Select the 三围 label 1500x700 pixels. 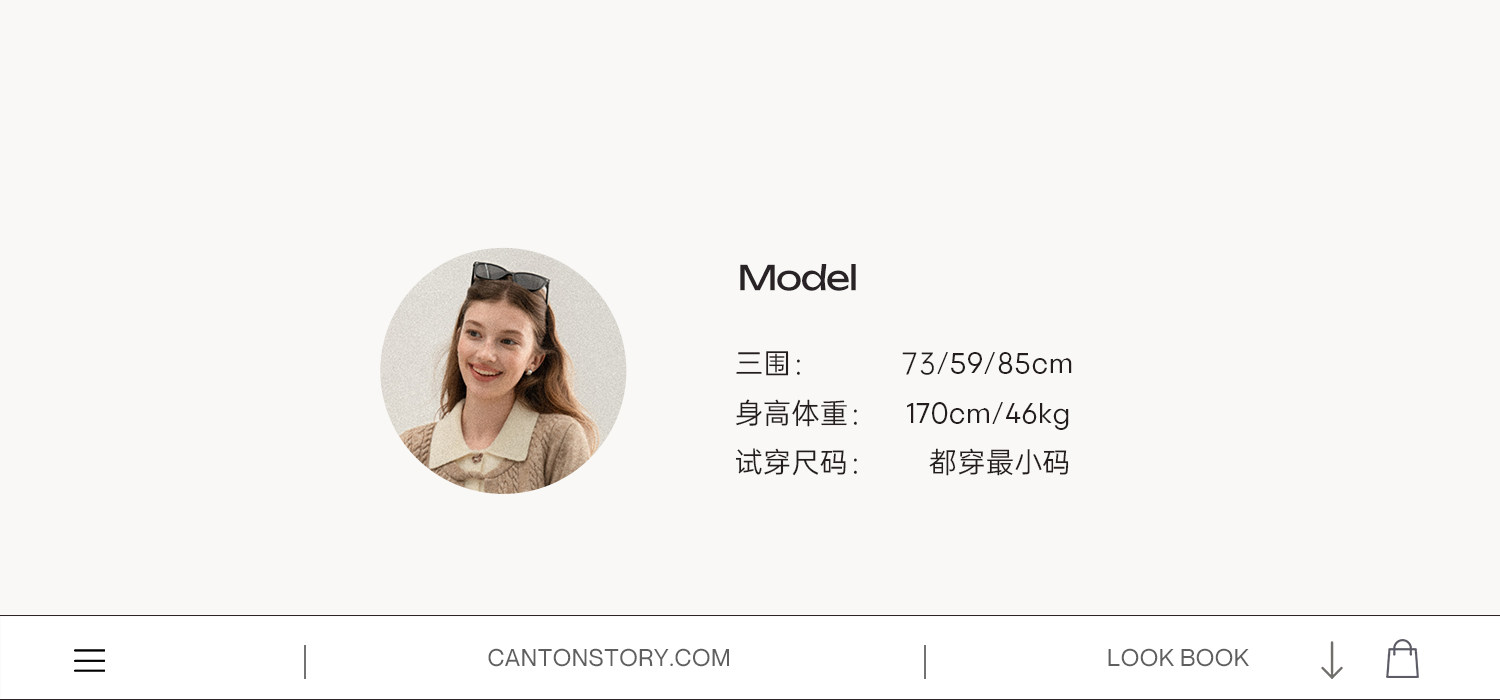click(x=768, y=364)
